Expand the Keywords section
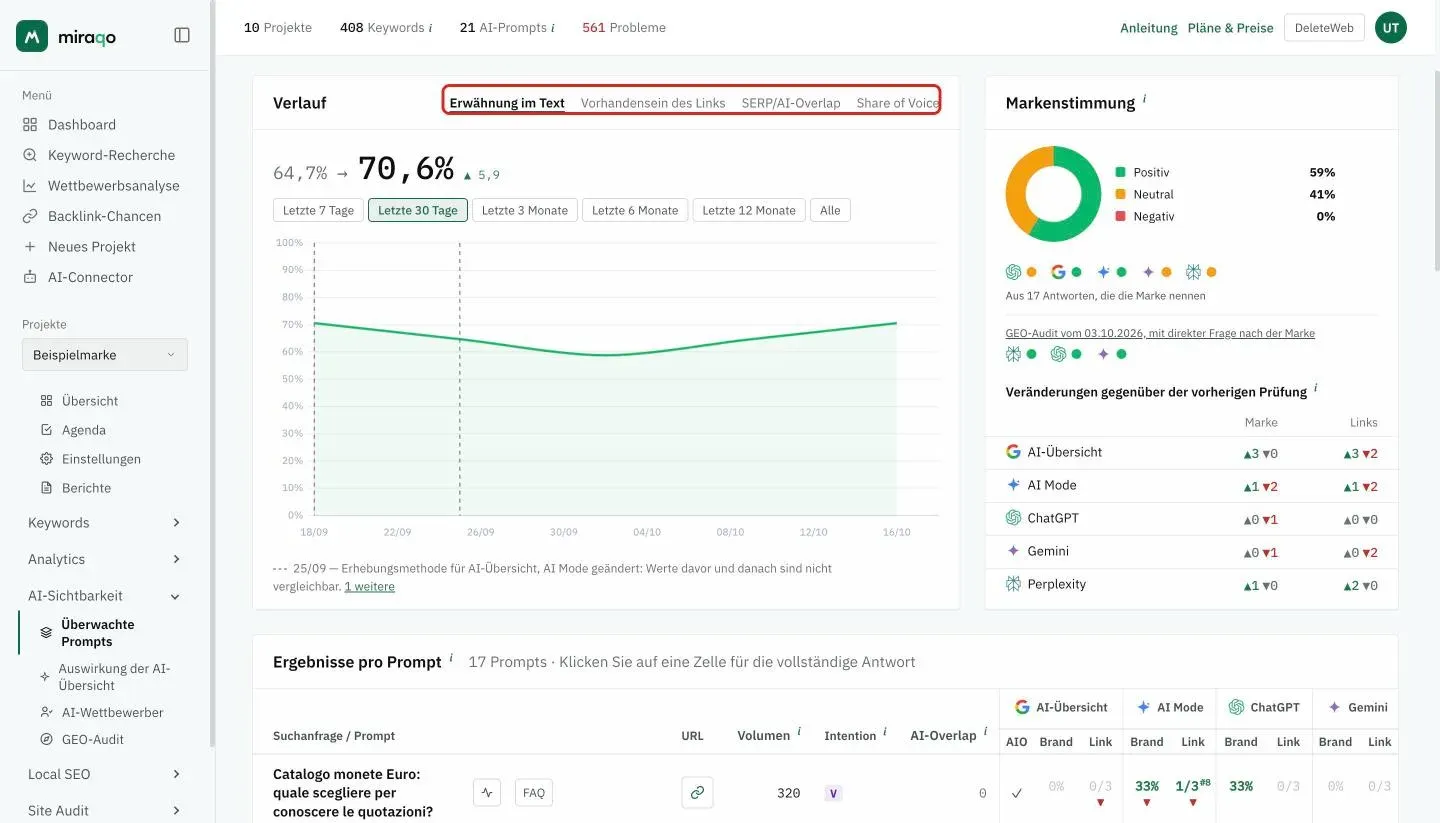1440x823 pixels. pyautogui.click(x=104, y=522)
